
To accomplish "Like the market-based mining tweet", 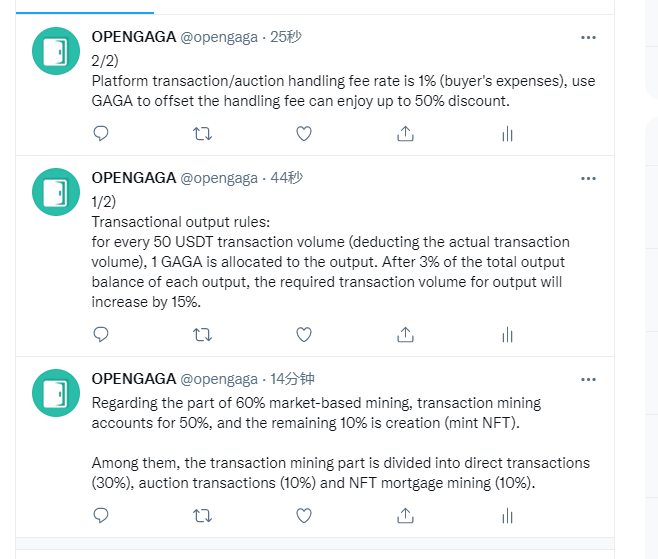I will (x=304, y=516).
